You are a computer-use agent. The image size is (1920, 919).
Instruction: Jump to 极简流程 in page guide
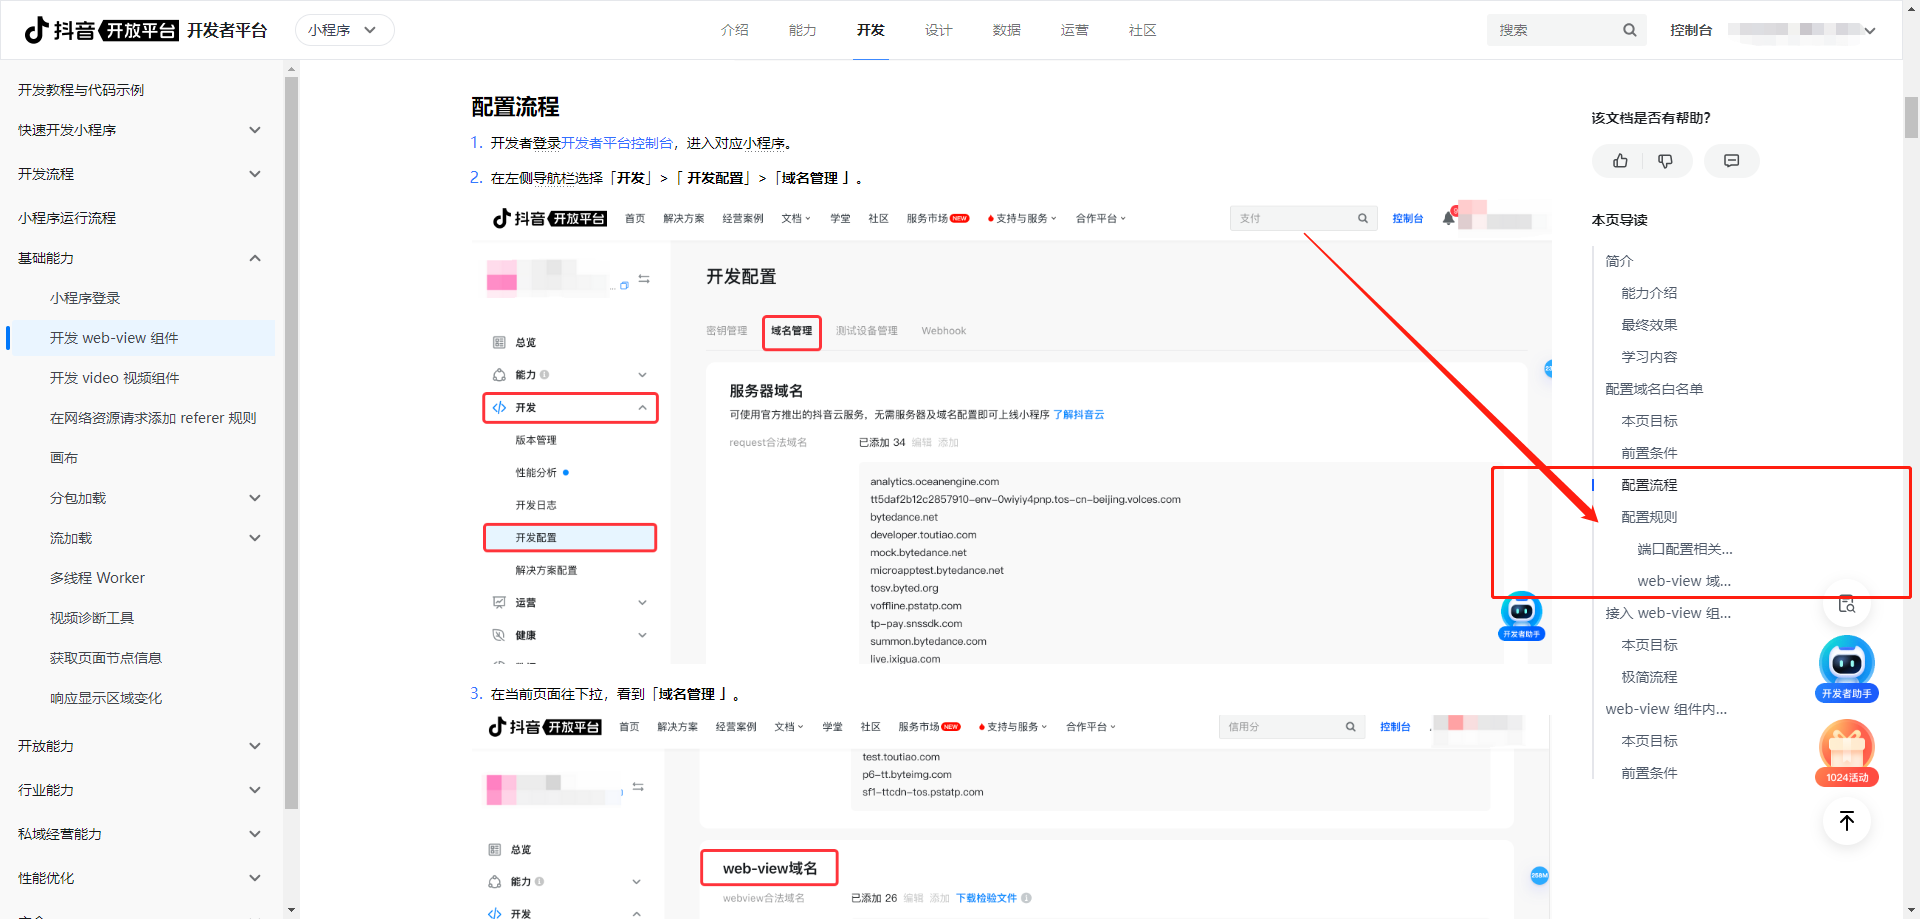click(x=1649, y=677)
